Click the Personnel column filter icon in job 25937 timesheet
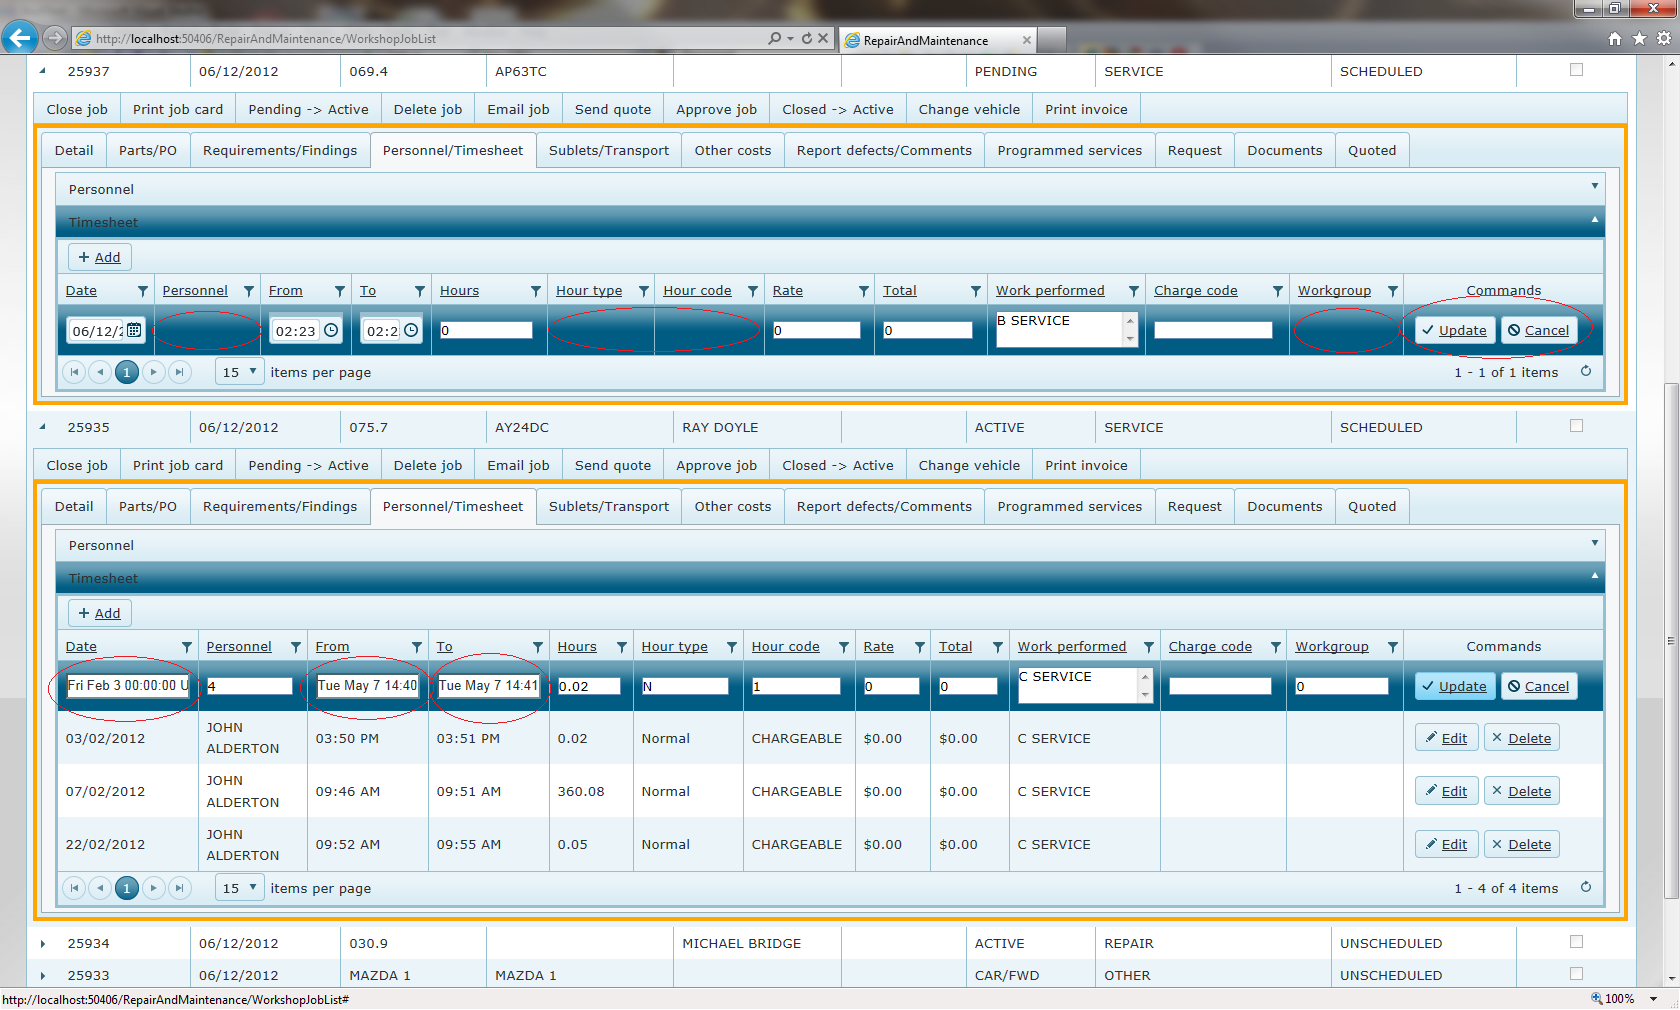The height and width of the screenshot is (1010, 1680). (249, 291)
